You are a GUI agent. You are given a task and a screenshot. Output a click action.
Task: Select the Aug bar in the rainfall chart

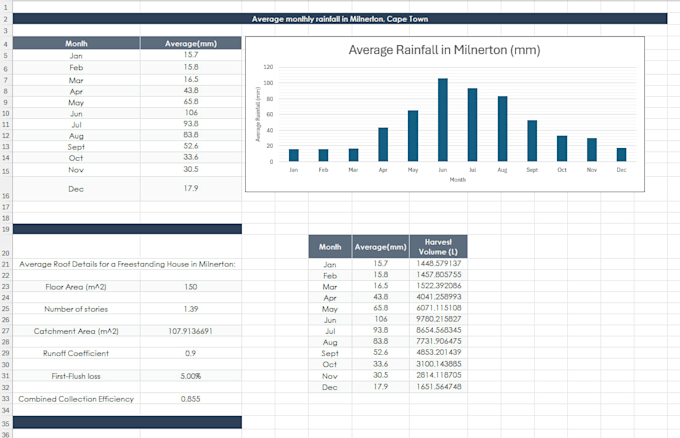pos(502,129)
